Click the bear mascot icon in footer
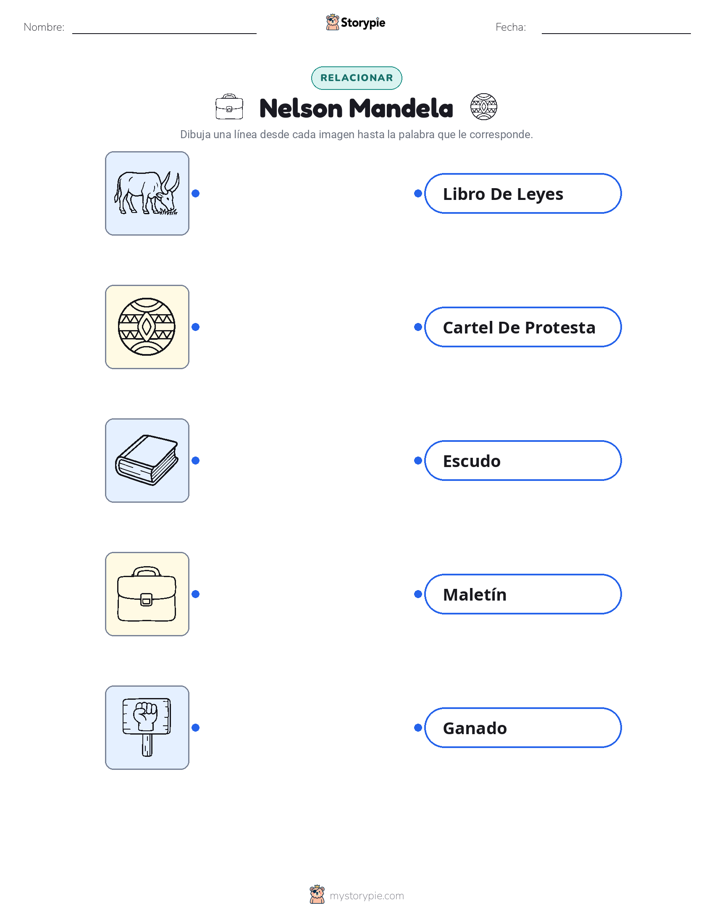The width and height of the screenshot is (714, 924). click(317, 895)
